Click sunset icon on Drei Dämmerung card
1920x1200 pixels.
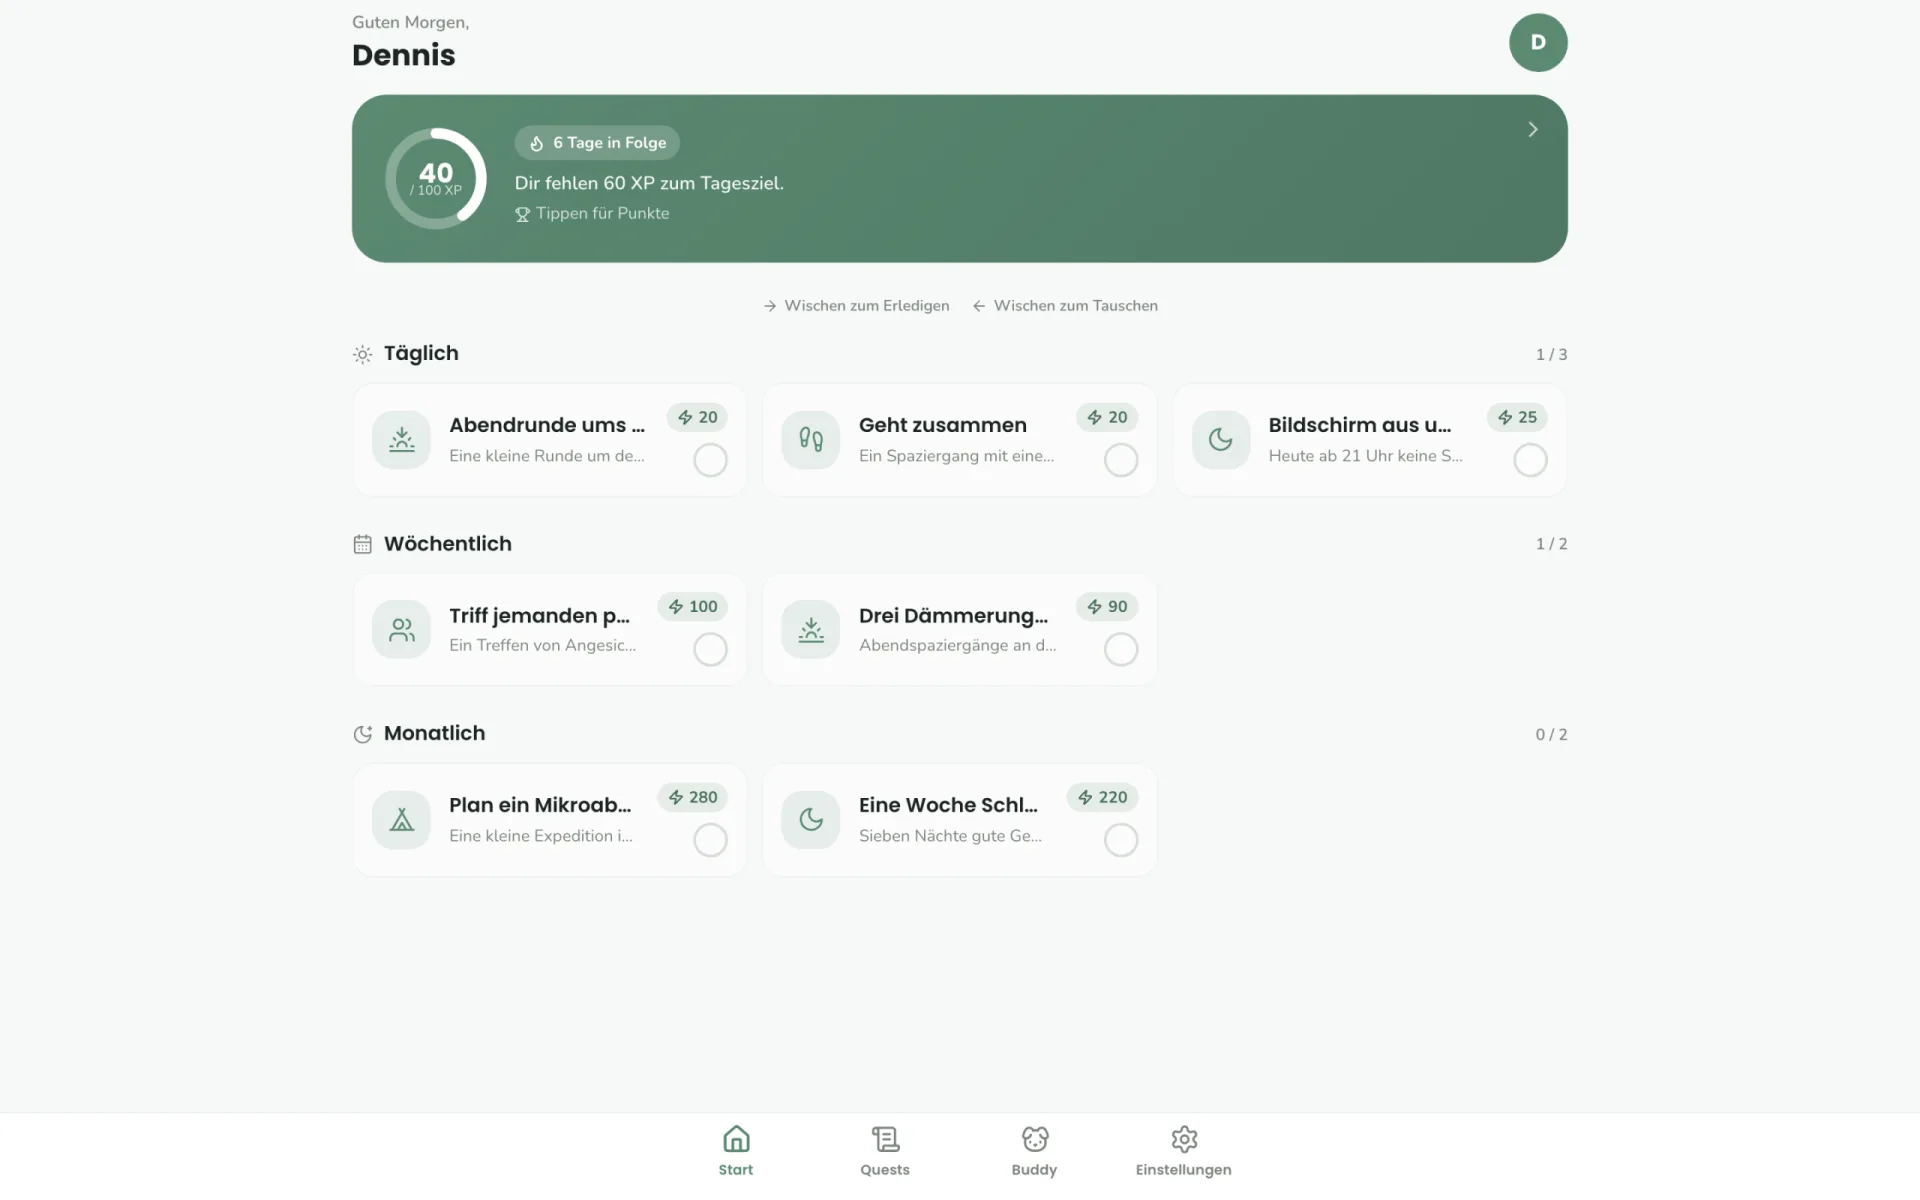click(811, 629)
